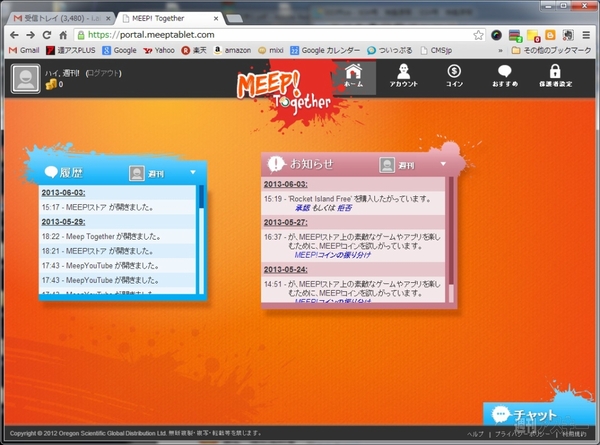The width and height of the screenshot is (600, 445).
Task: Click the speech bubble icon beside 履歴
Action: pyautogui.click(x=51, y=172)
